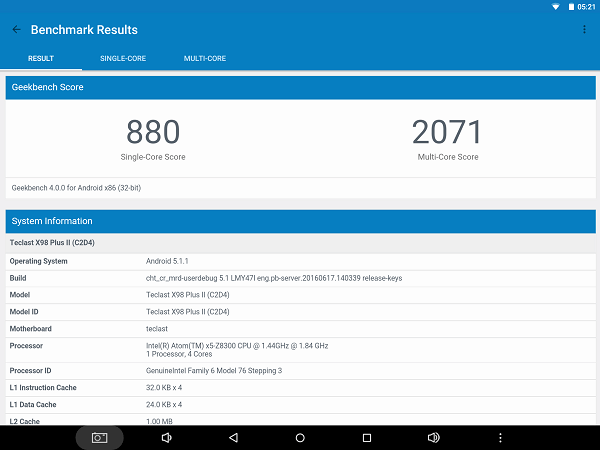
Task: Tap the Android back triangle button
Action: pos(233,437)
